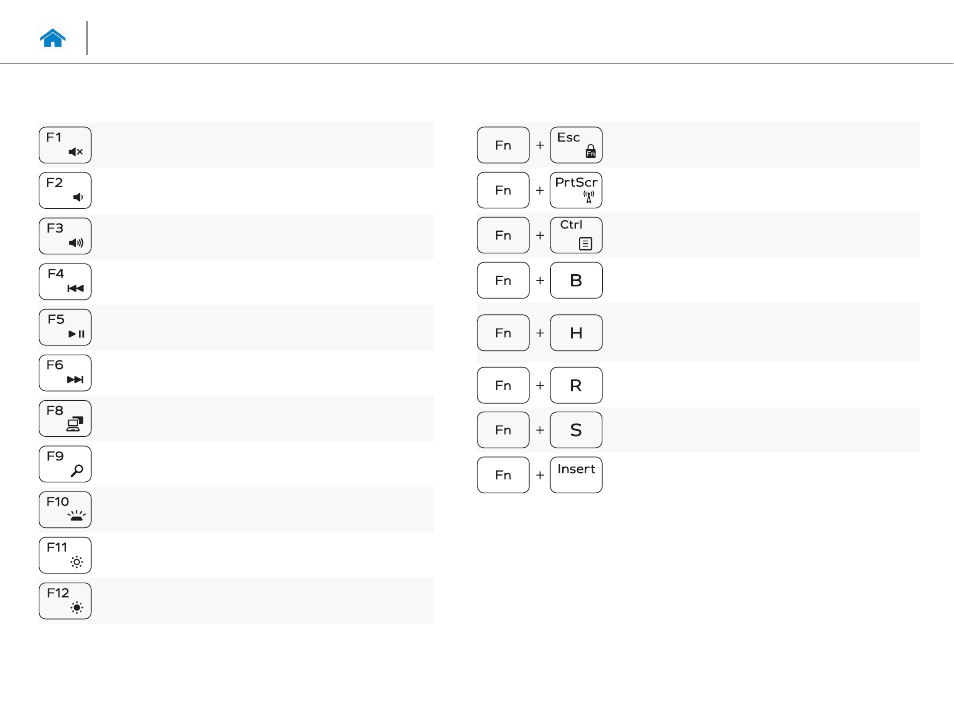Select the F6 next track key
The width and height of the screenshot is (954, 721).
[65, 373]
